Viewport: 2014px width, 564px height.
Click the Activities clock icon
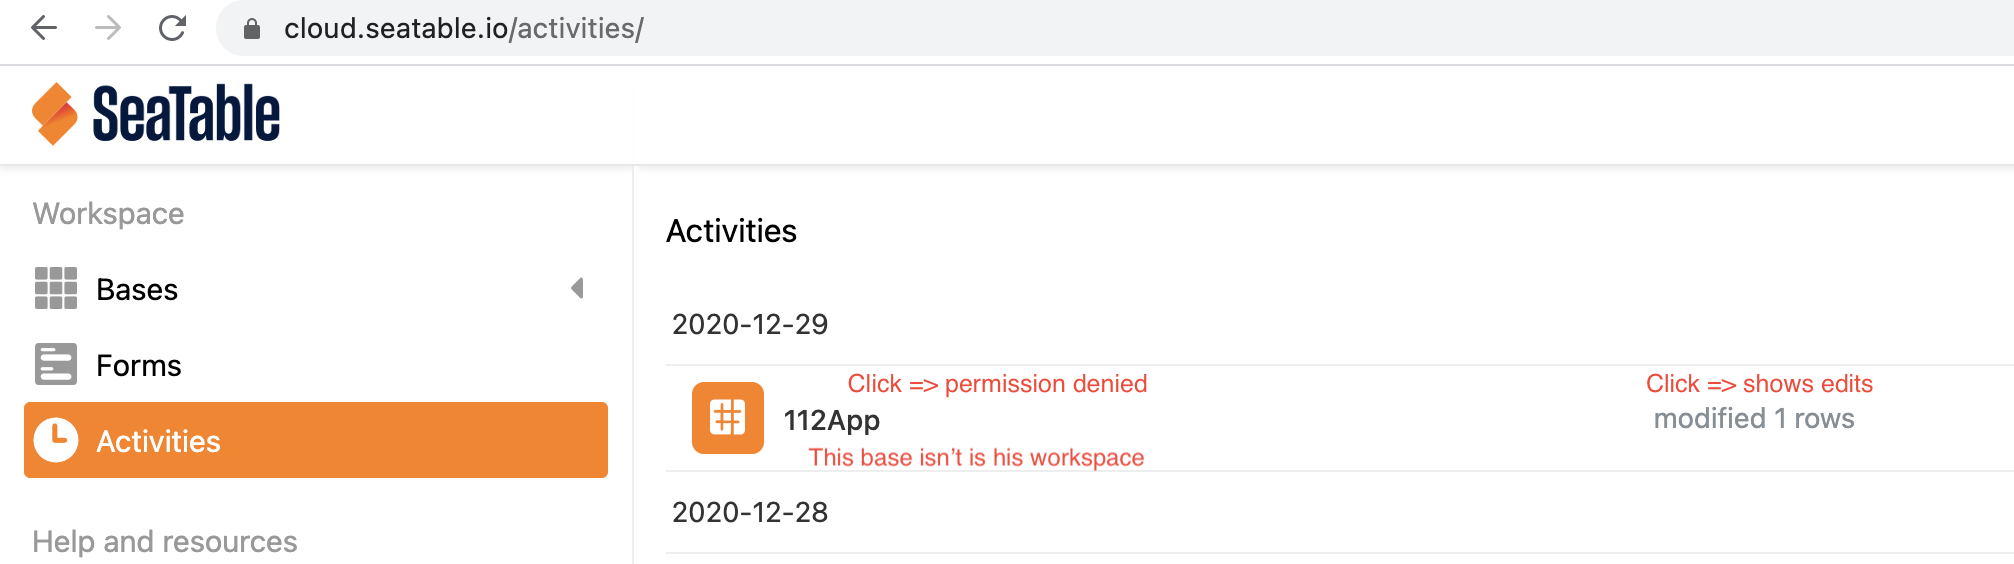[x=56, y=441]
